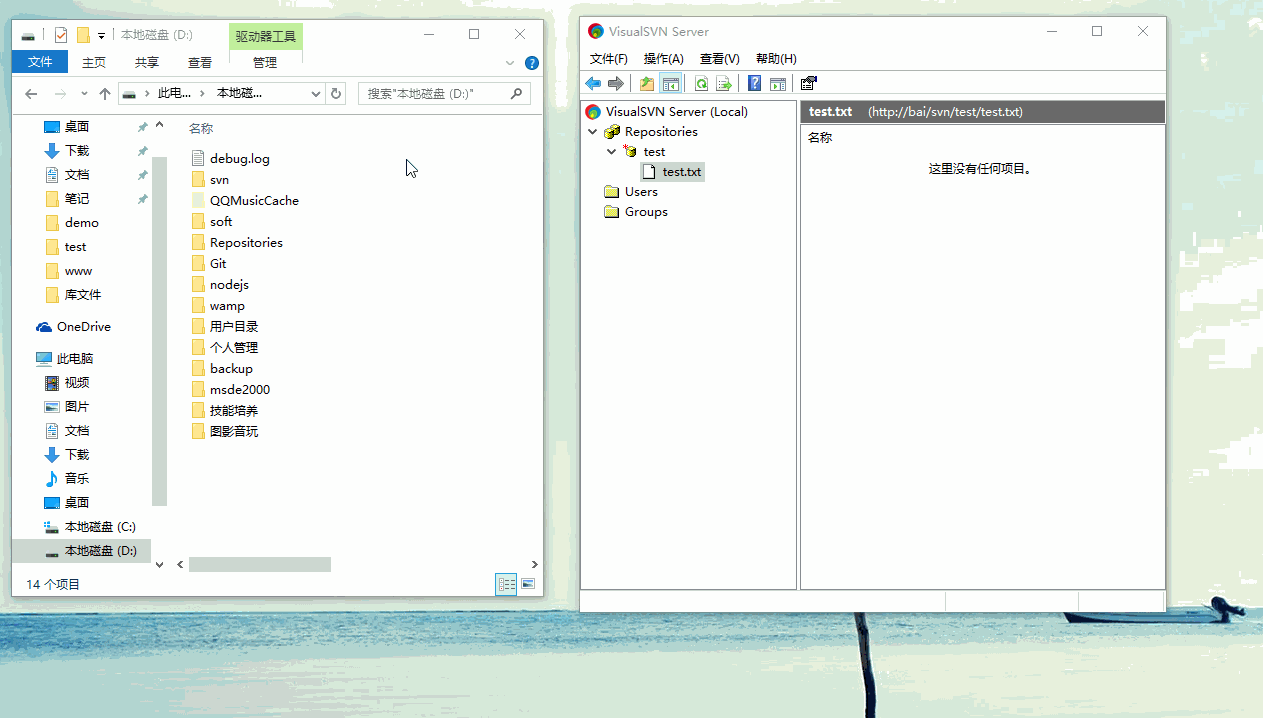Screen dimensions: 1263x718
Task: Click the 名称 column header in VisualSVN
Action: (x=820, y=138)
